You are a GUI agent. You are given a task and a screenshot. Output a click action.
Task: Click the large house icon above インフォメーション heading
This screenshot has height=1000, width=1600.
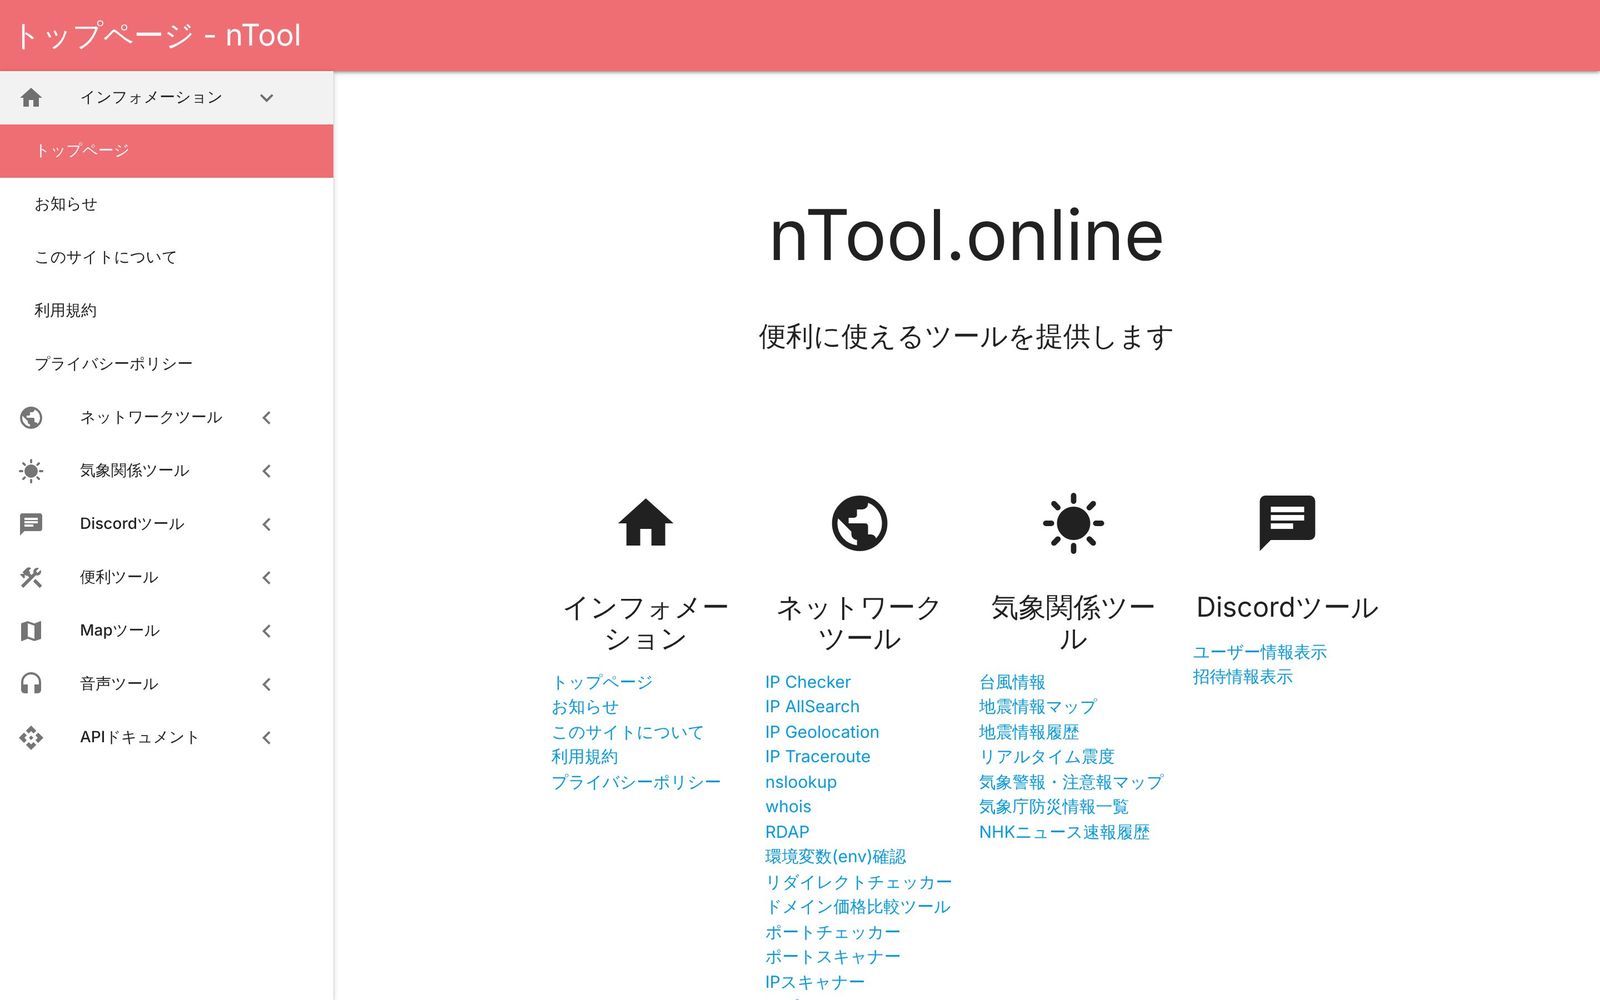point(645,522)
